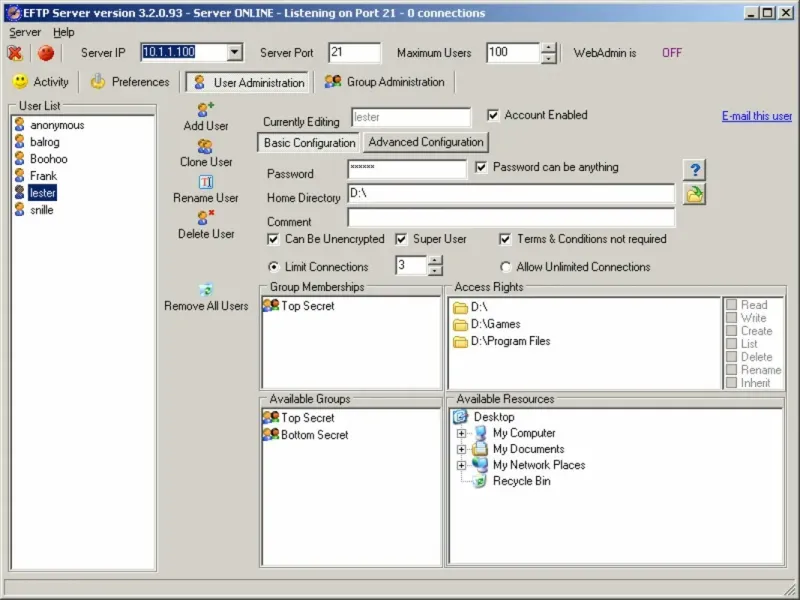Click the D:\Program Files folder icon

(x=460, y=341)
